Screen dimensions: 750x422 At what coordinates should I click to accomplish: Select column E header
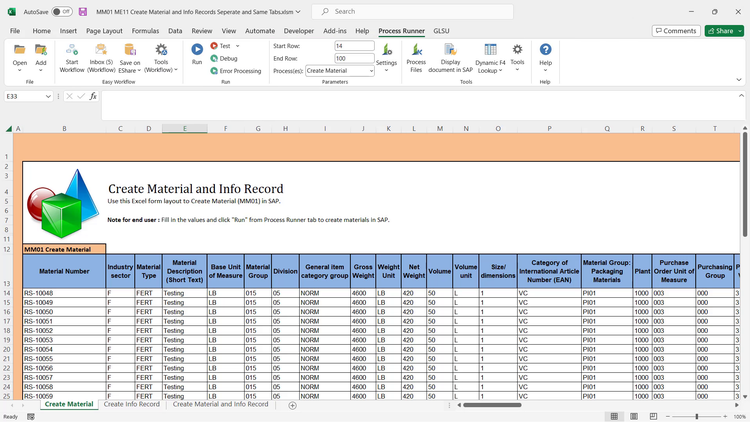(185, 128)
